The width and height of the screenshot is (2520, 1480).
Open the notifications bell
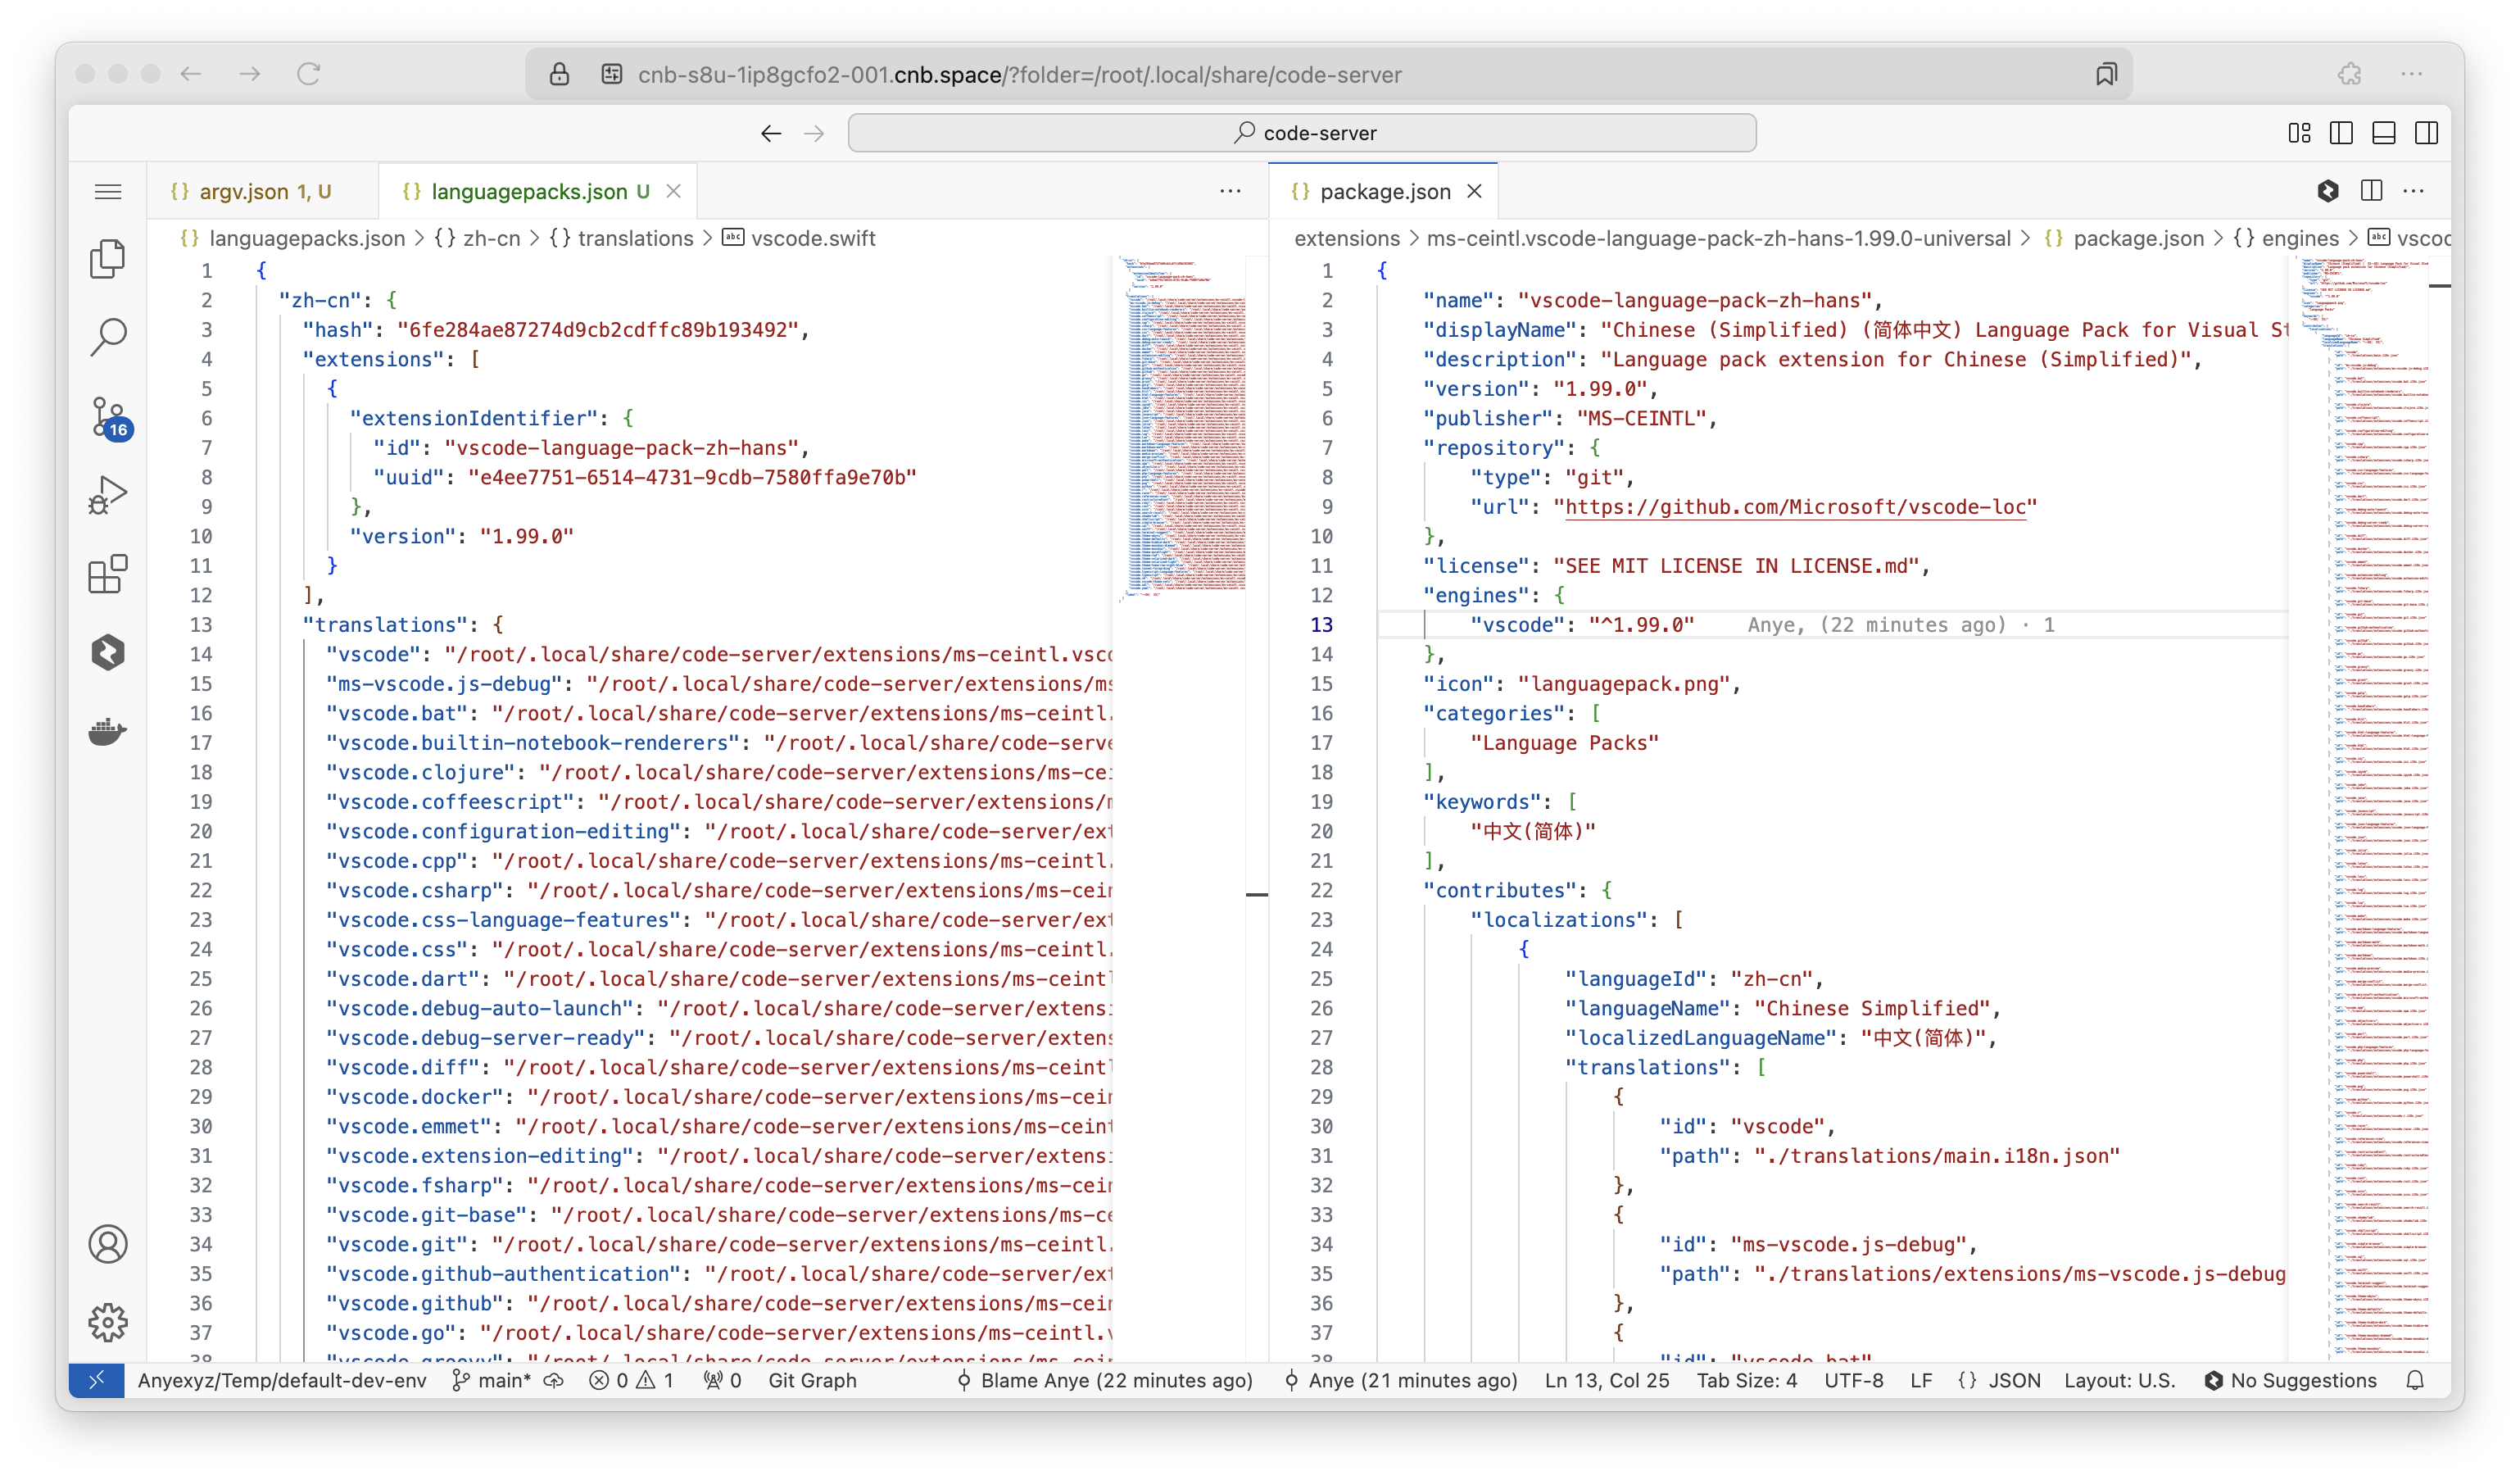(x=2414, y=1380)
